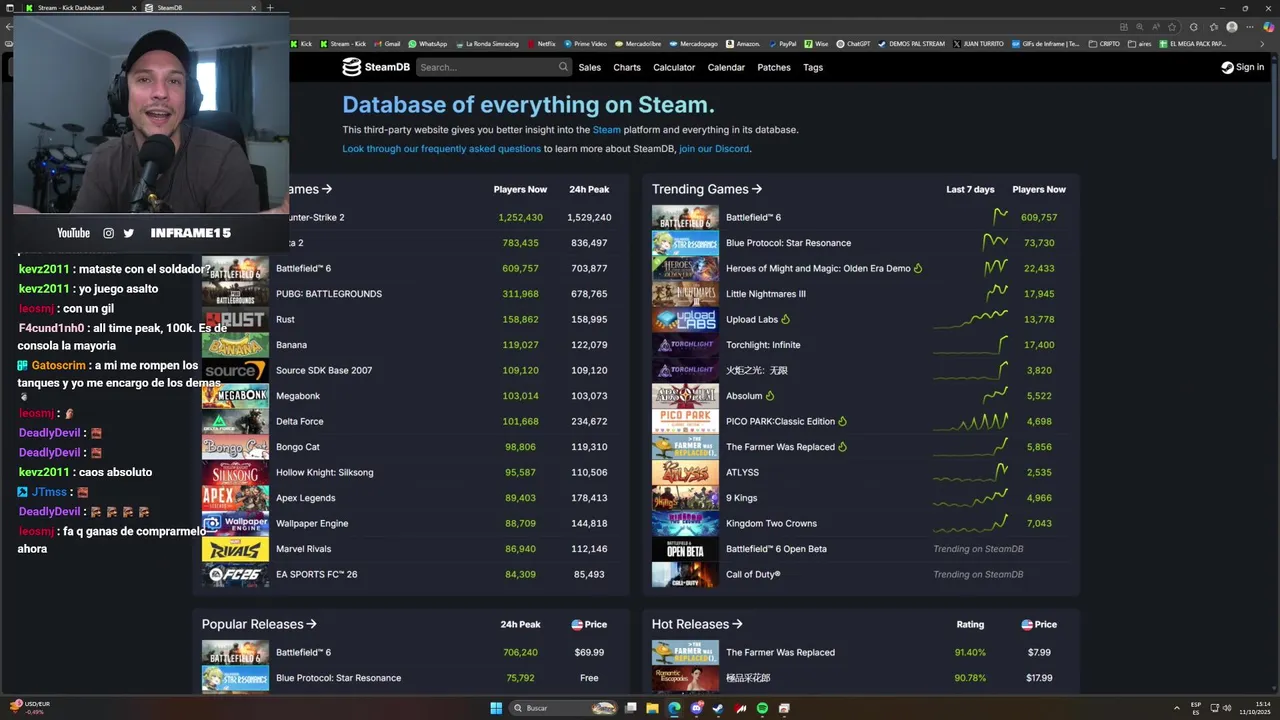Open the Patches menu item
Viewport: 1280px width, 720px height.
point(774,67)
